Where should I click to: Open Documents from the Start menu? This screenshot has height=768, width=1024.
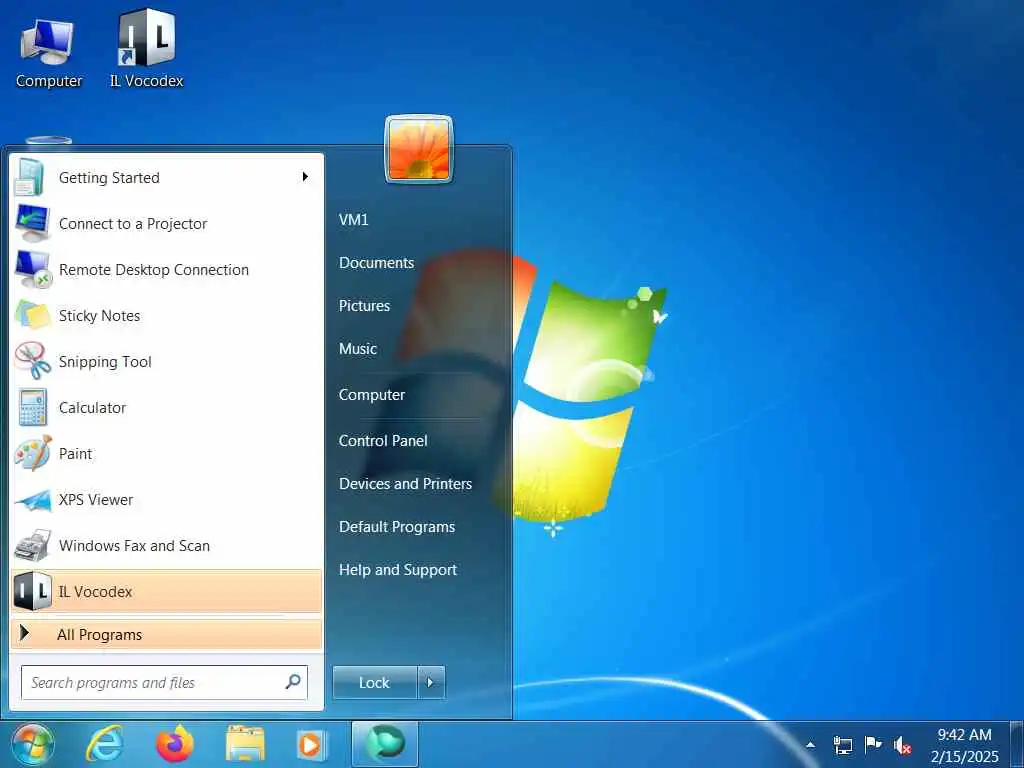376,263
